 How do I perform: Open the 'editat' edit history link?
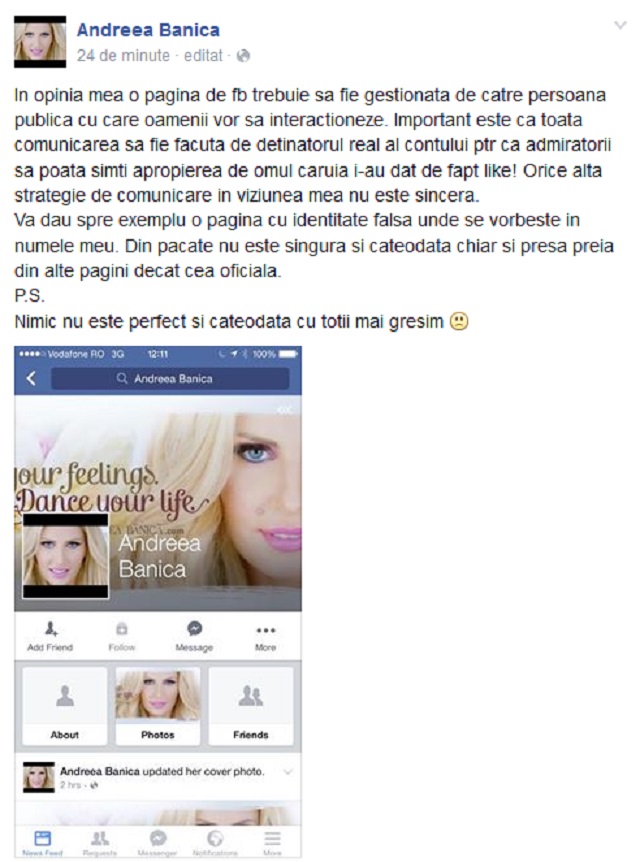pyautogui.click(x=203, y=56)
